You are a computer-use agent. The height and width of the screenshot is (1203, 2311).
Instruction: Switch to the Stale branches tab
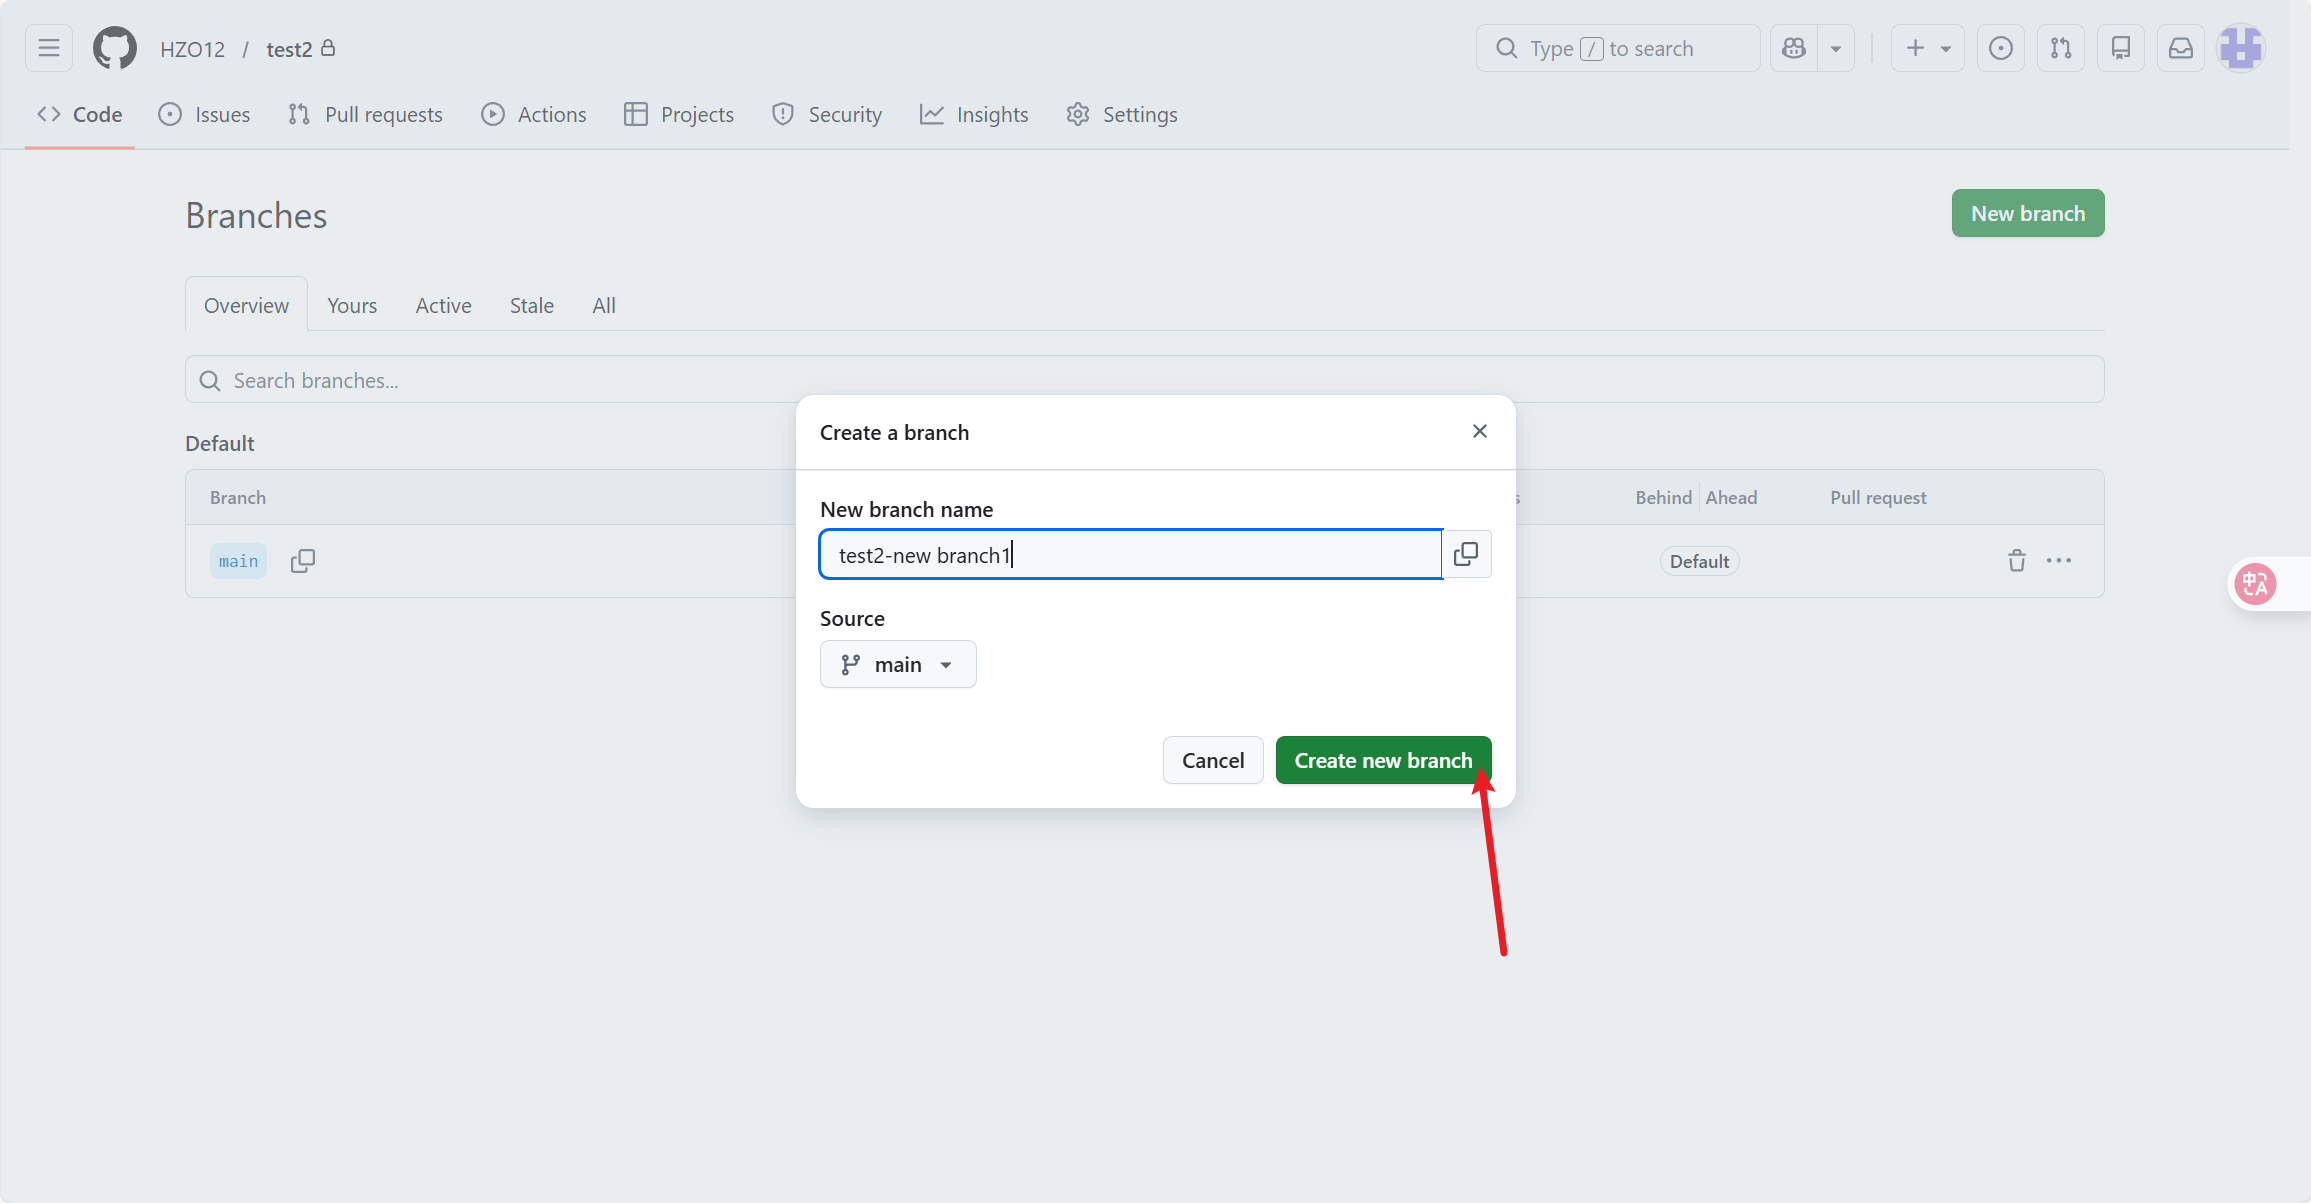[531, 306]
